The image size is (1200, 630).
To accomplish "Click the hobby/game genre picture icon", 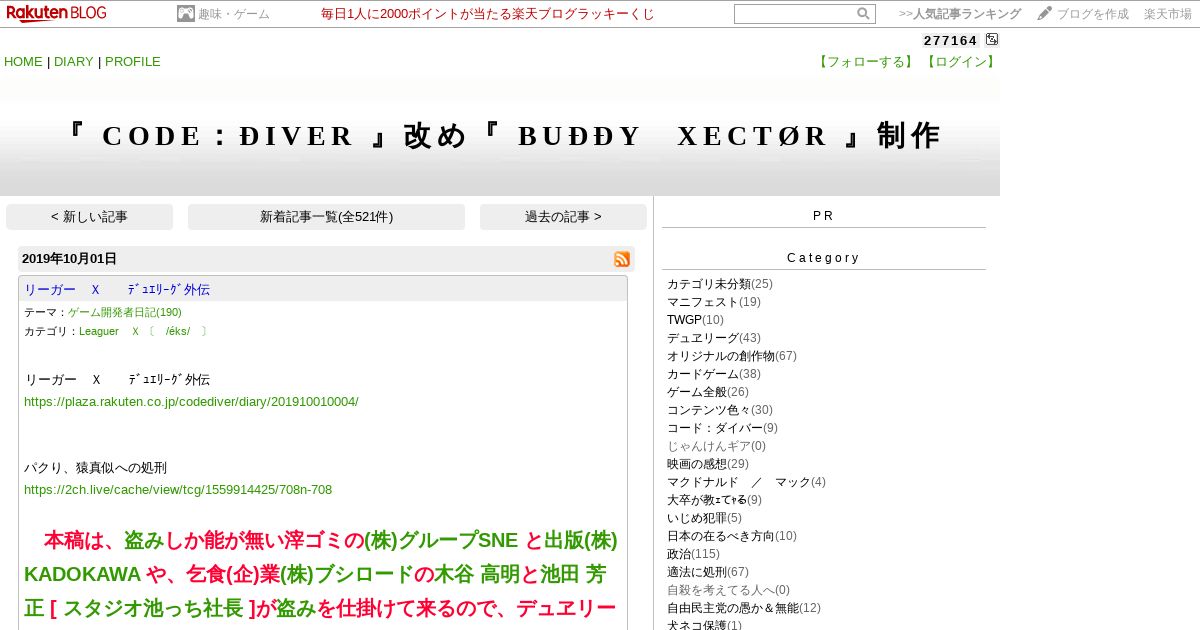I will 185,13.
